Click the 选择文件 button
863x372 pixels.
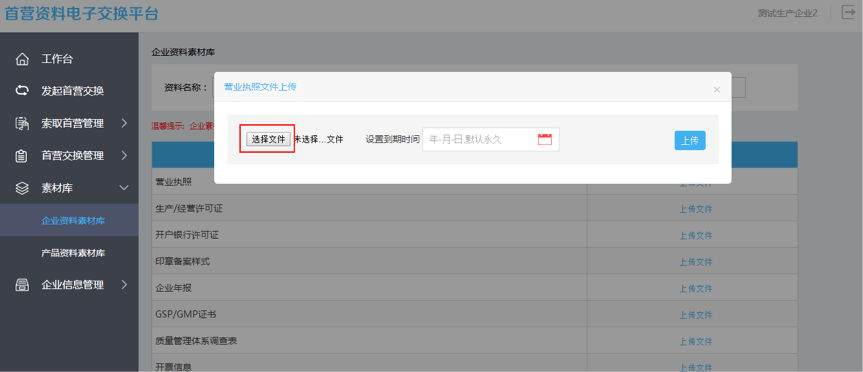(x=268, y=139)
